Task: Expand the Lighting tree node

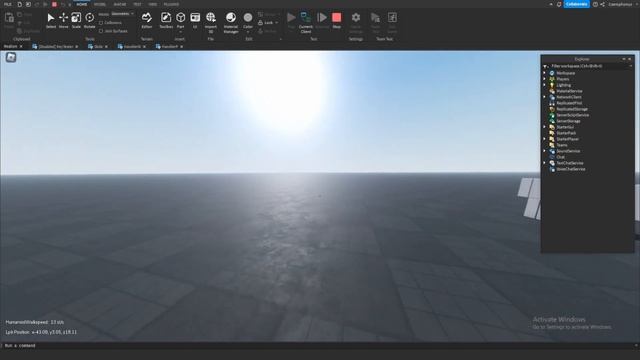Action: [544, 85]
